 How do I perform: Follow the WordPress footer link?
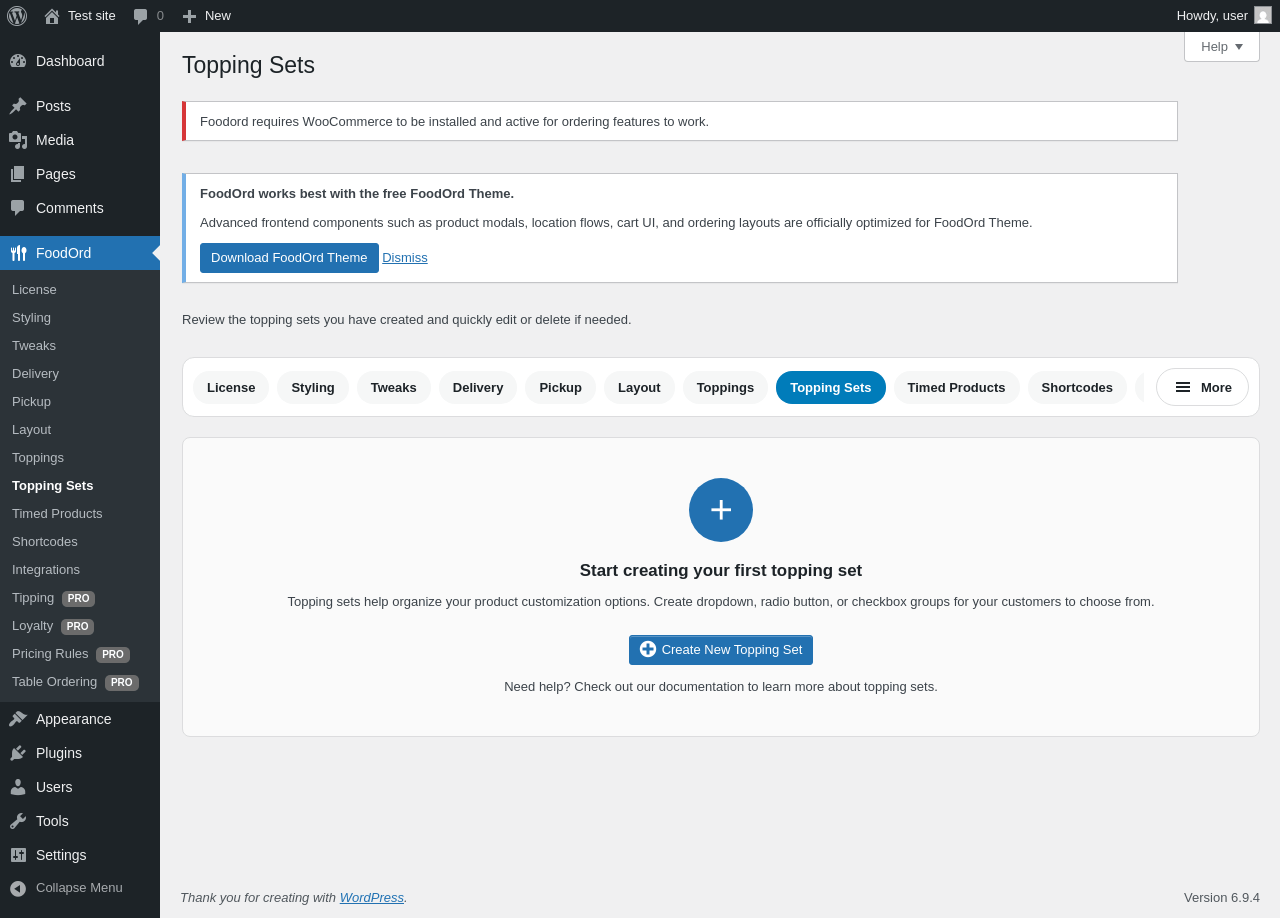tap(372, 898)
